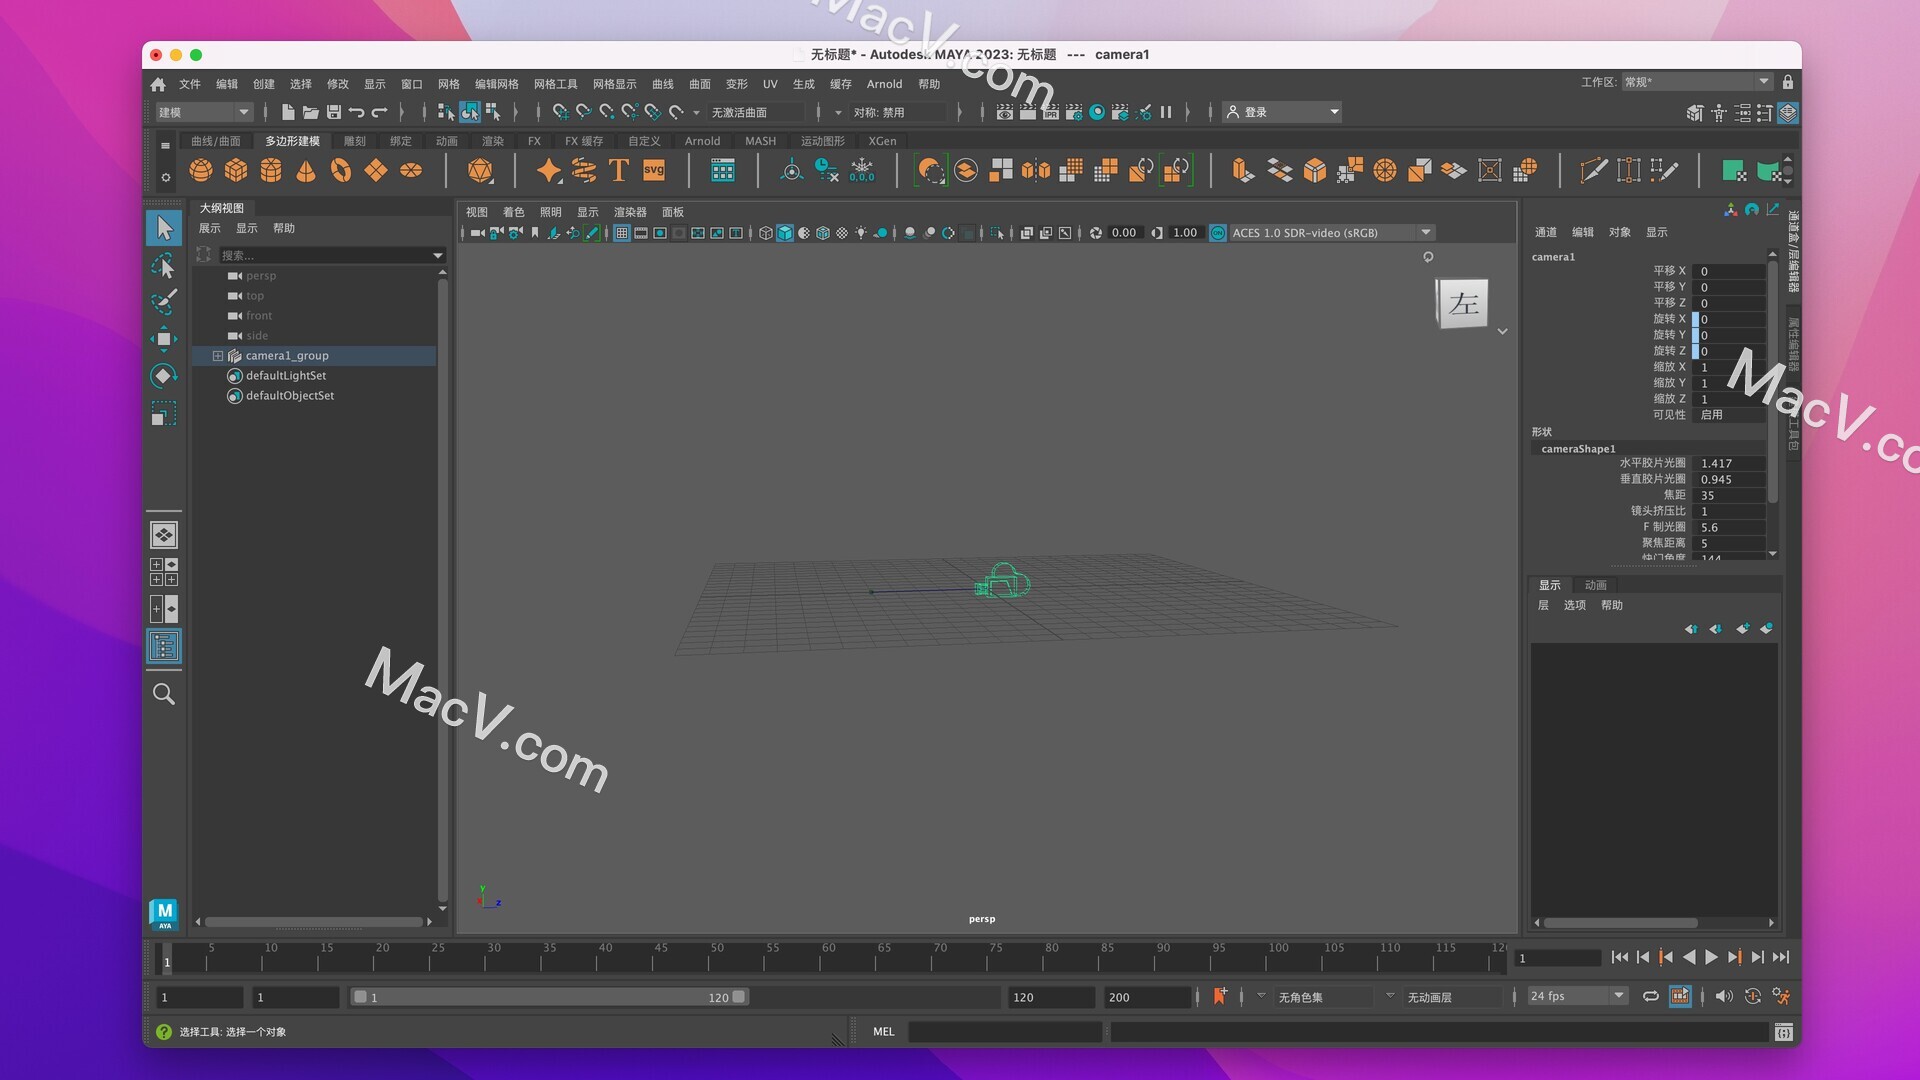
Task: Click the play backward button
Action: click(1689, 958)
